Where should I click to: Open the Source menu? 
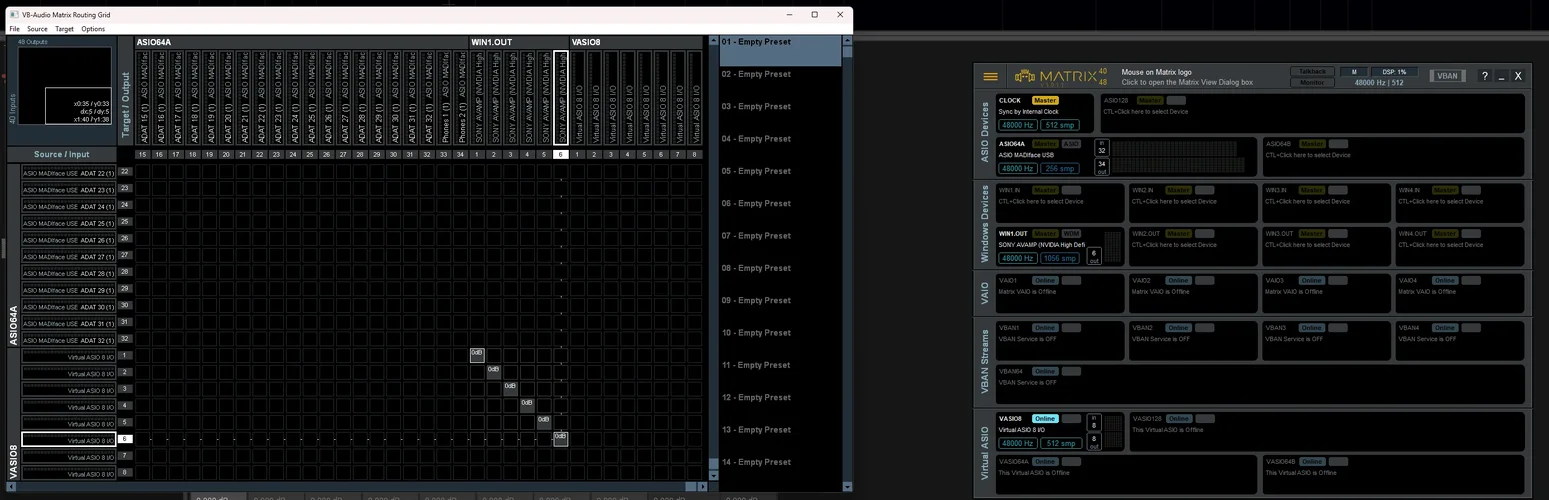pyautogui.click(x=37, y=29)
